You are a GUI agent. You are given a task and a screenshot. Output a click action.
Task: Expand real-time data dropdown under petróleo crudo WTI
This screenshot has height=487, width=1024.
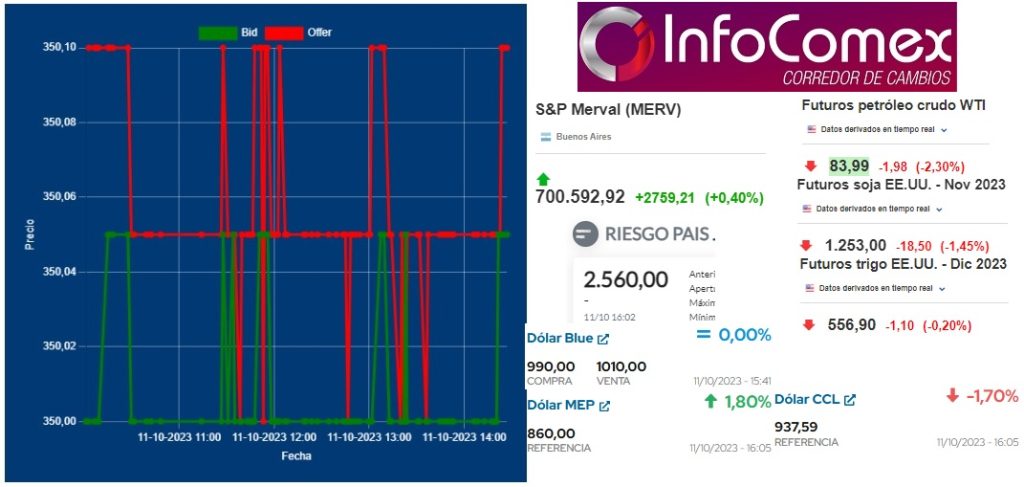click(943, 130)
